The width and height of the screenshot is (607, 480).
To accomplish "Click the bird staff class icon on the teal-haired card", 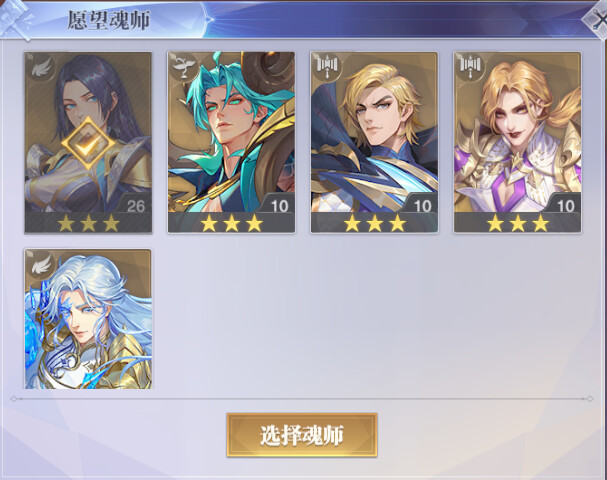I will [x=184, y=67].
